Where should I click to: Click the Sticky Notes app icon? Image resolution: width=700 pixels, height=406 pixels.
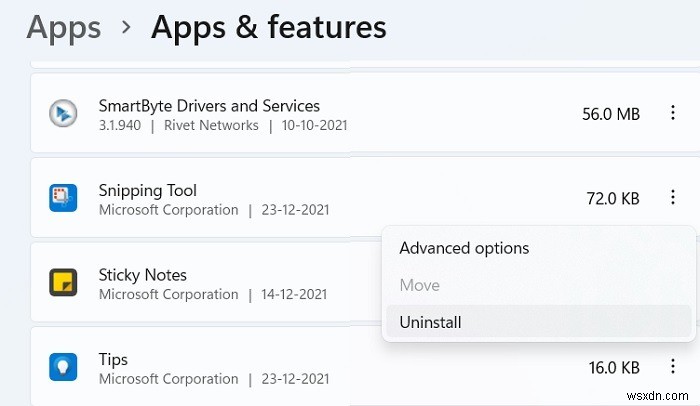63,282
